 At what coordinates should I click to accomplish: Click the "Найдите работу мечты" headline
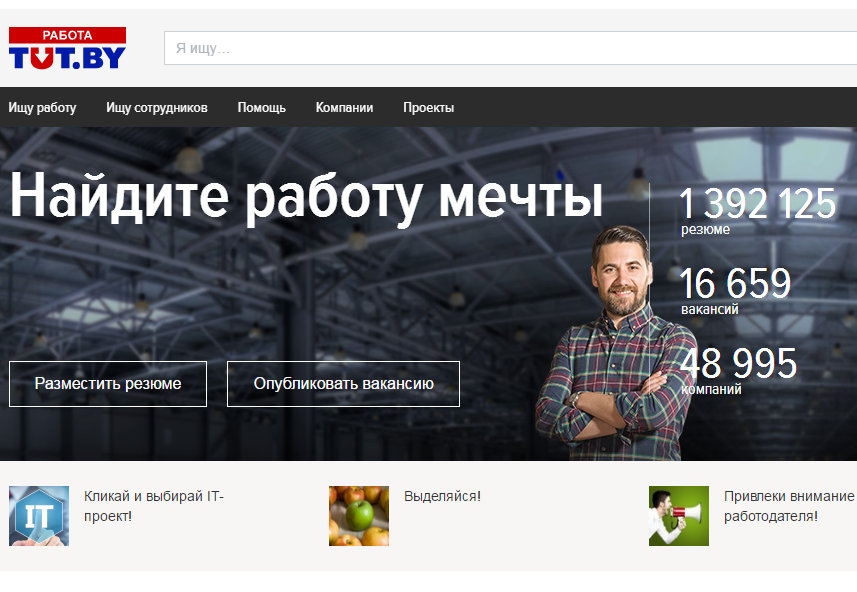click(306, 196)
